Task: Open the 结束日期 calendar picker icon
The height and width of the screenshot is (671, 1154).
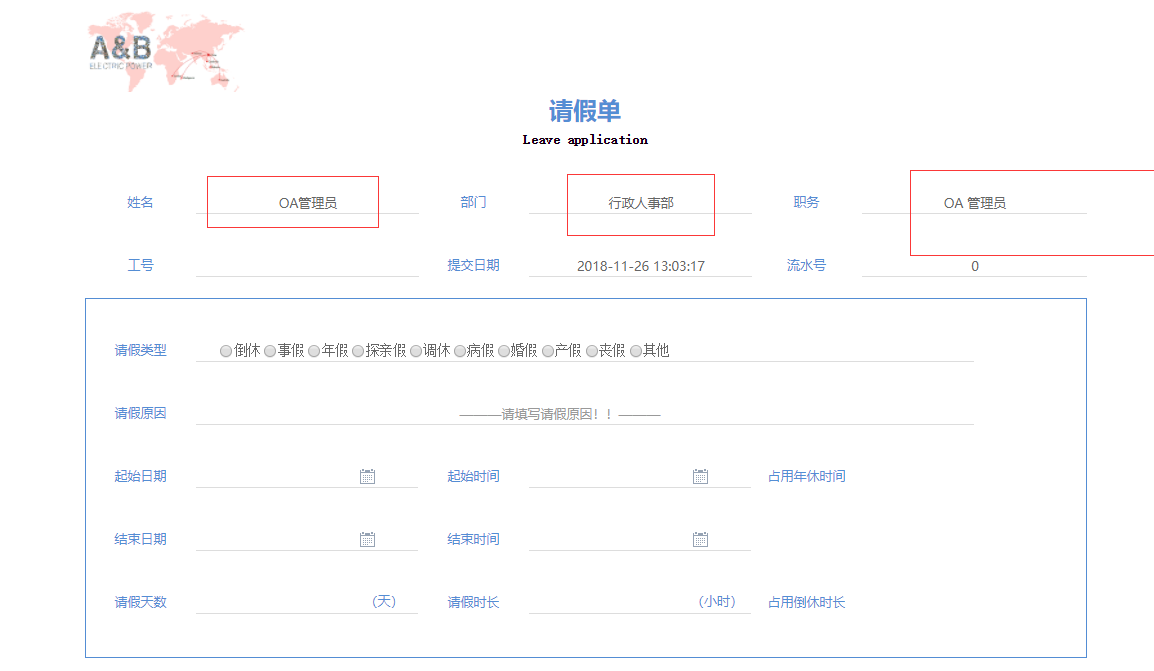Action: click(x=367, y=540)
